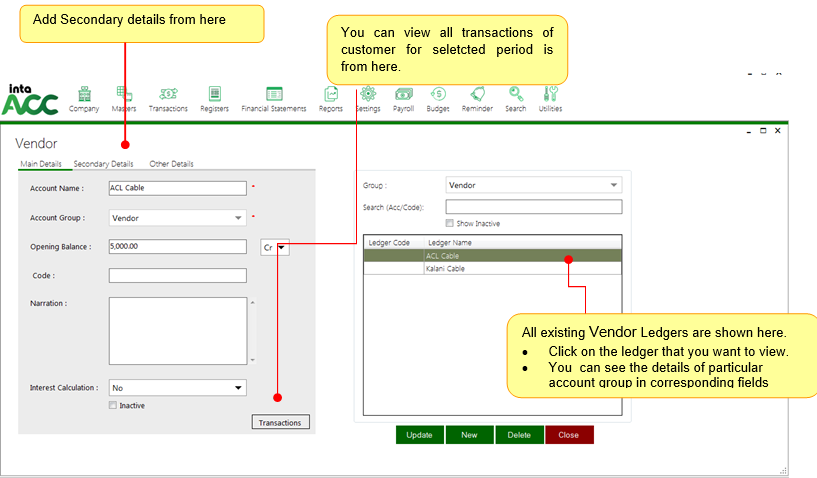
Task: Open the Transactions toolbar icon
Action: point(168,96)
